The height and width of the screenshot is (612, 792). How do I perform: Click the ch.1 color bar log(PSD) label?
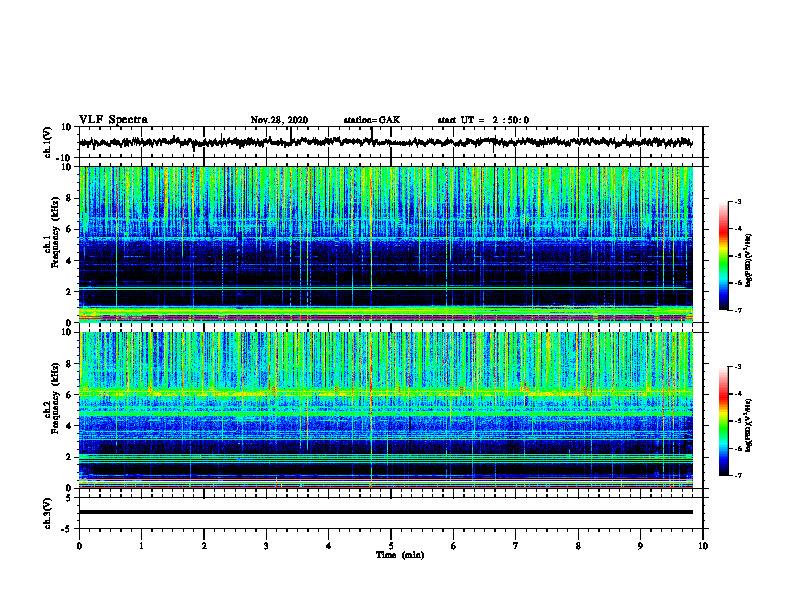click(x=749, y=260)
